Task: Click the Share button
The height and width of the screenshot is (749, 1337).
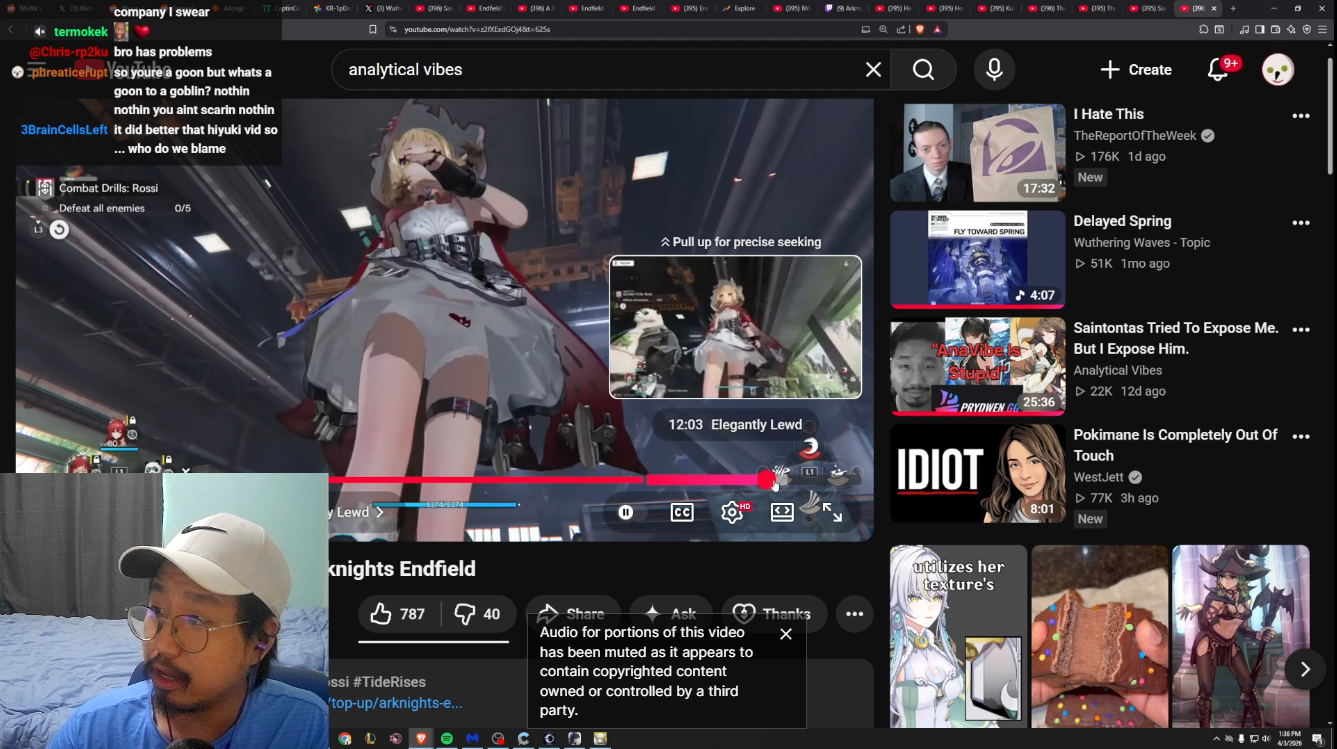Action: 572,614
